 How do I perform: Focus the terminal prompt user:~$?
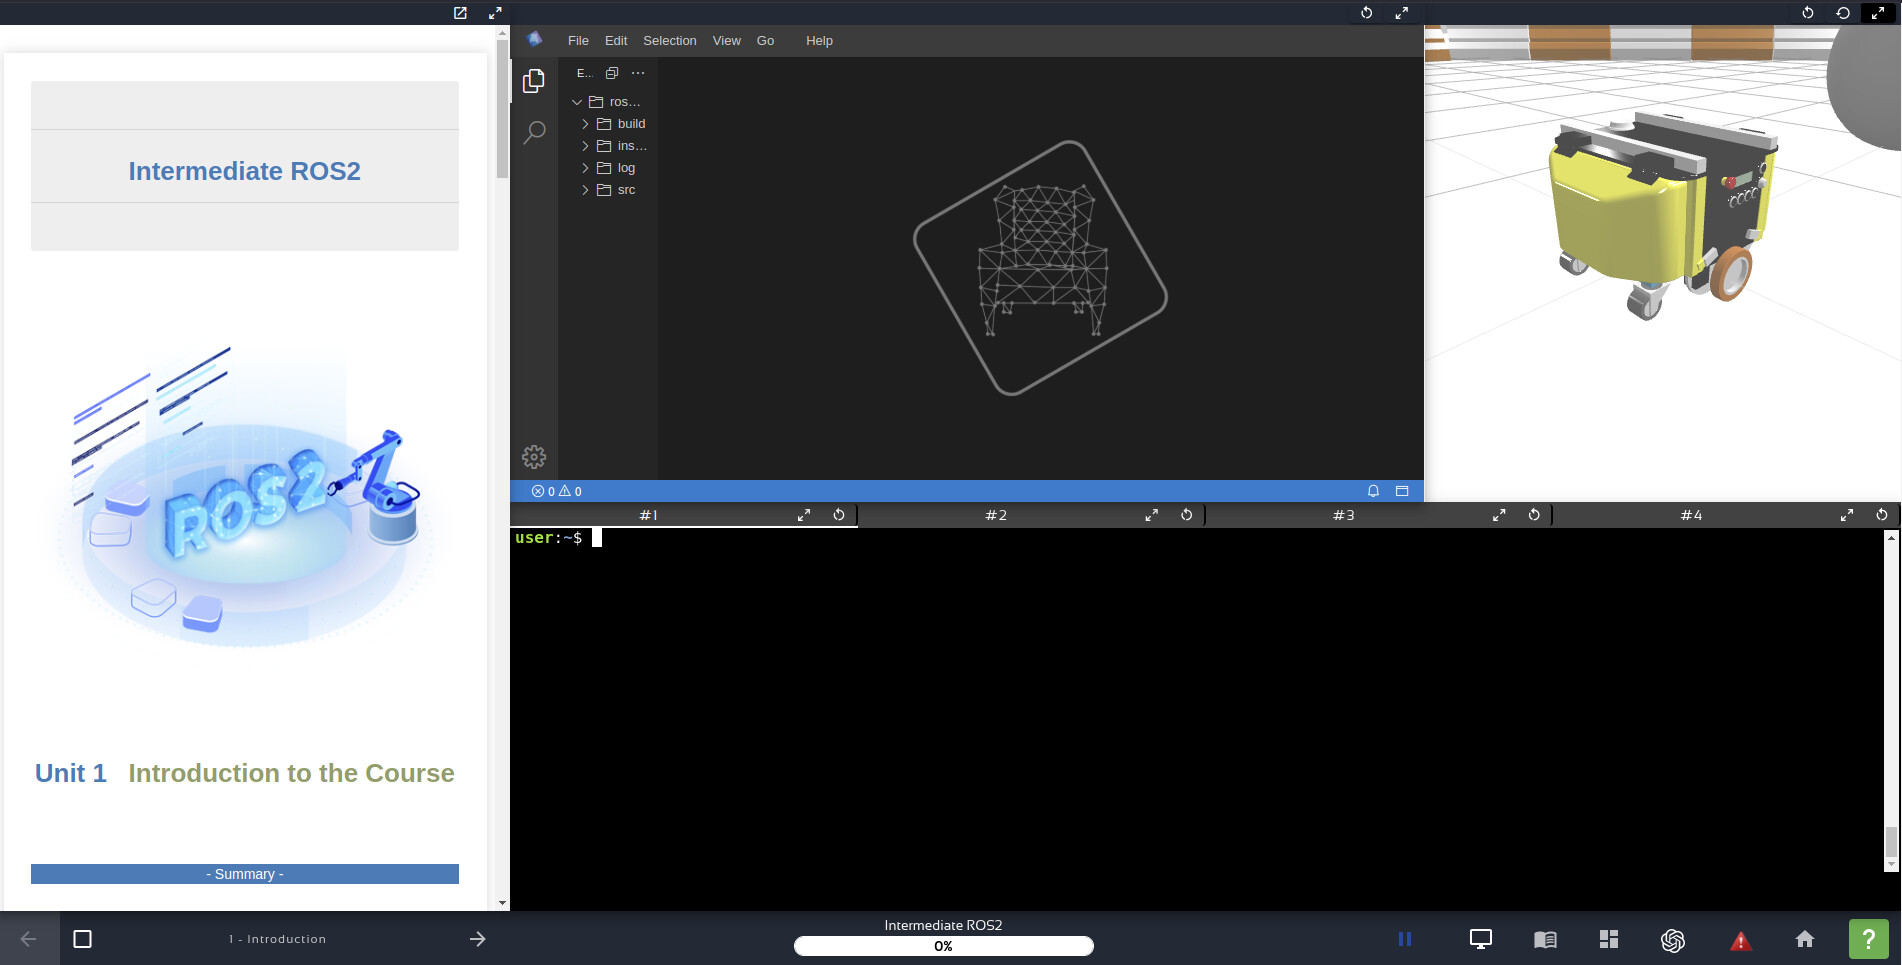tap(550, 538)
